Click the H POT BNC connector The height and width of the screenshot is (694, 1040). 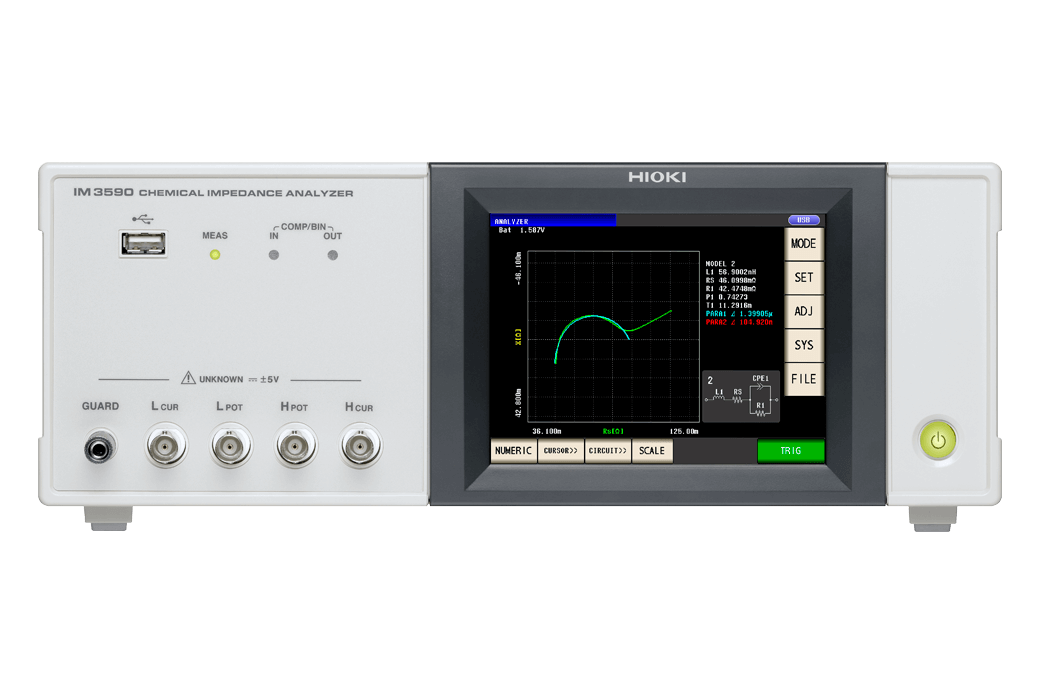click(295, 447)
